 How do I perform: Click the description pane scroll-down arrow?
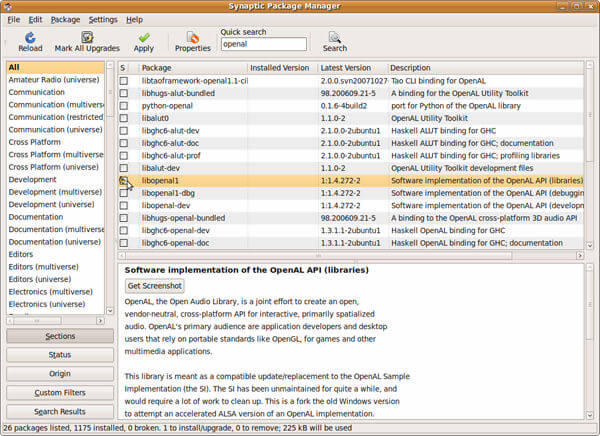(590, 415)
